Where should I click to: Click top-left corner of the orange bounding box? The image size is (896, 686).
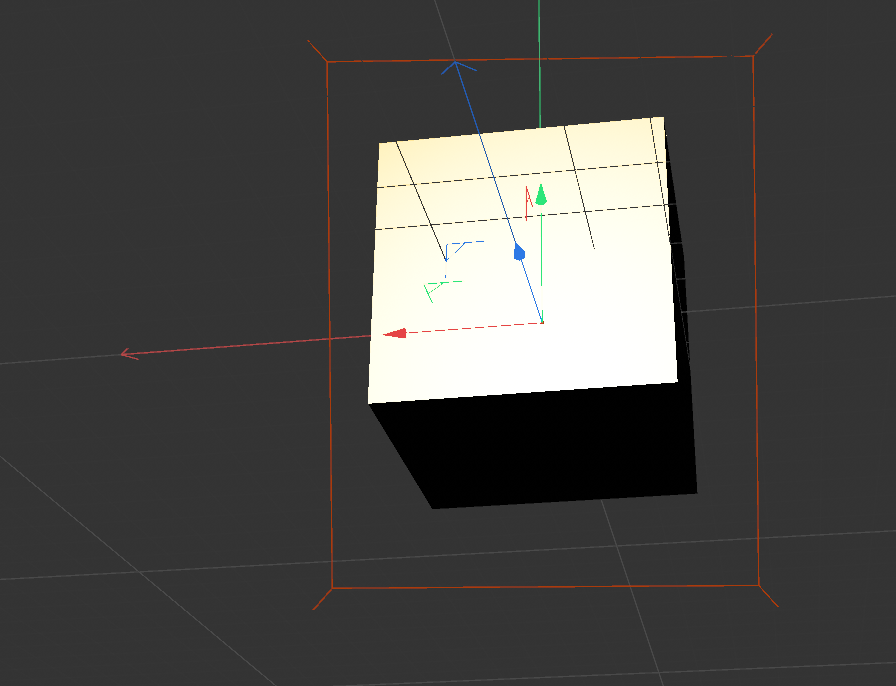pos(327,61)
